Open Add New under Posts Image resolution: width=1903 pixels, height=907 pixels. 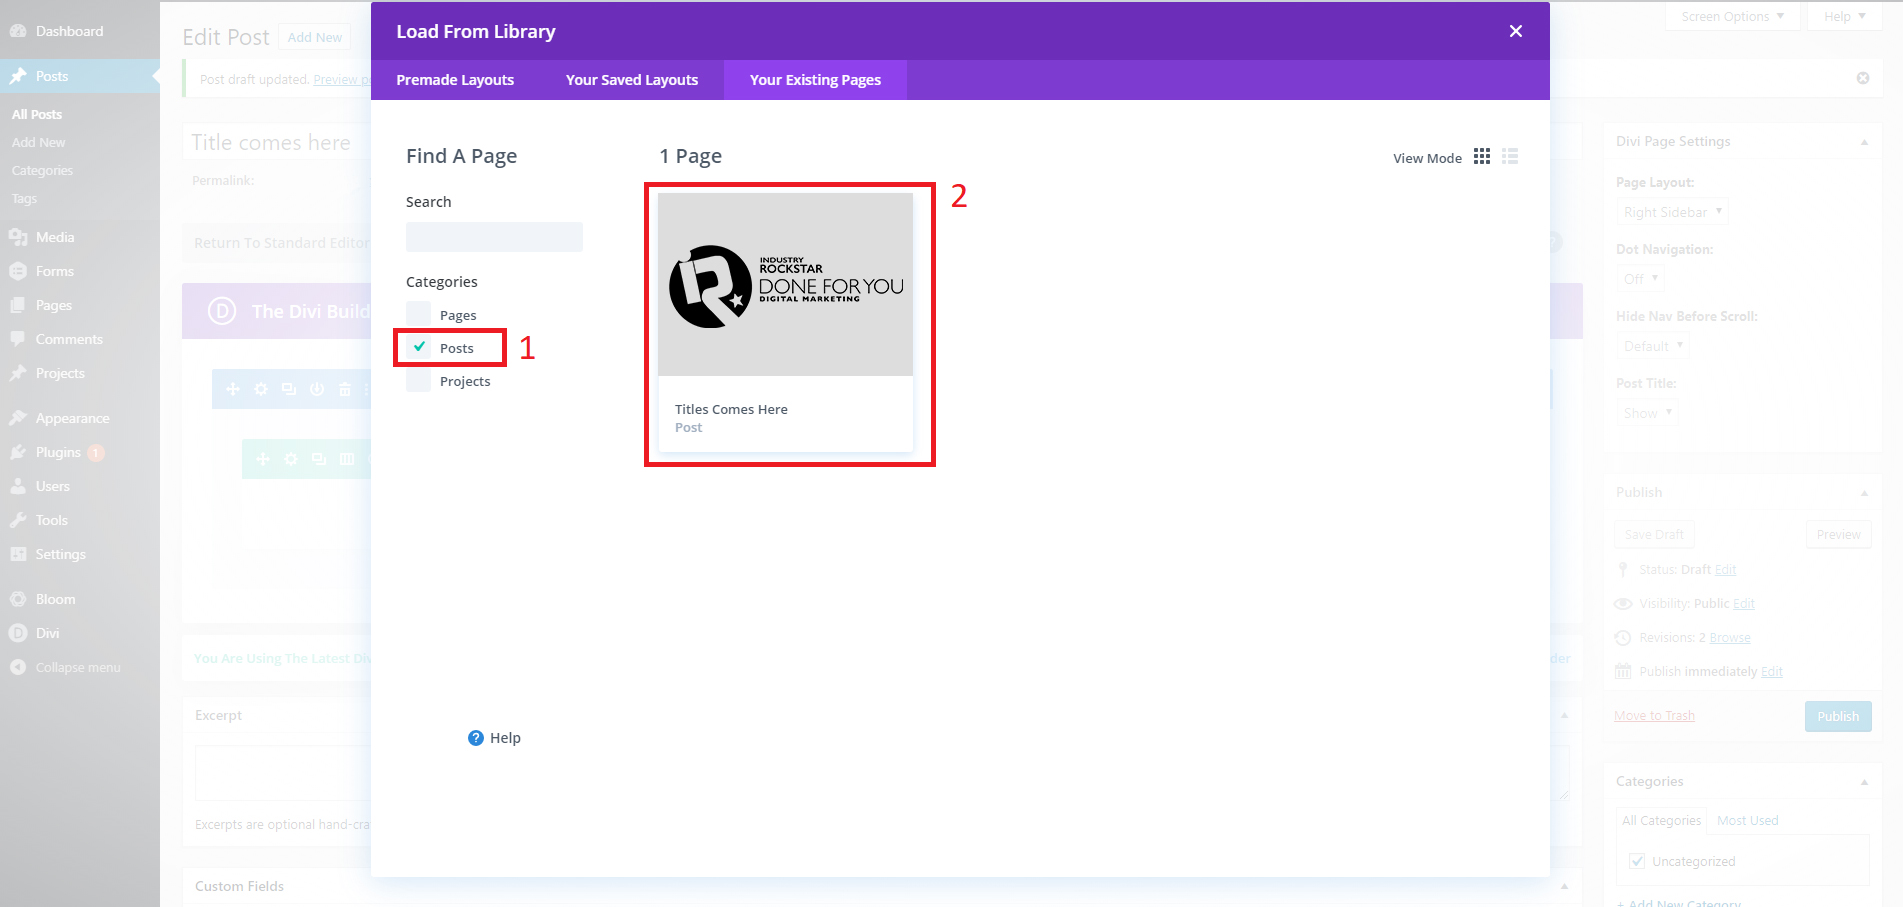click(38, 142)
